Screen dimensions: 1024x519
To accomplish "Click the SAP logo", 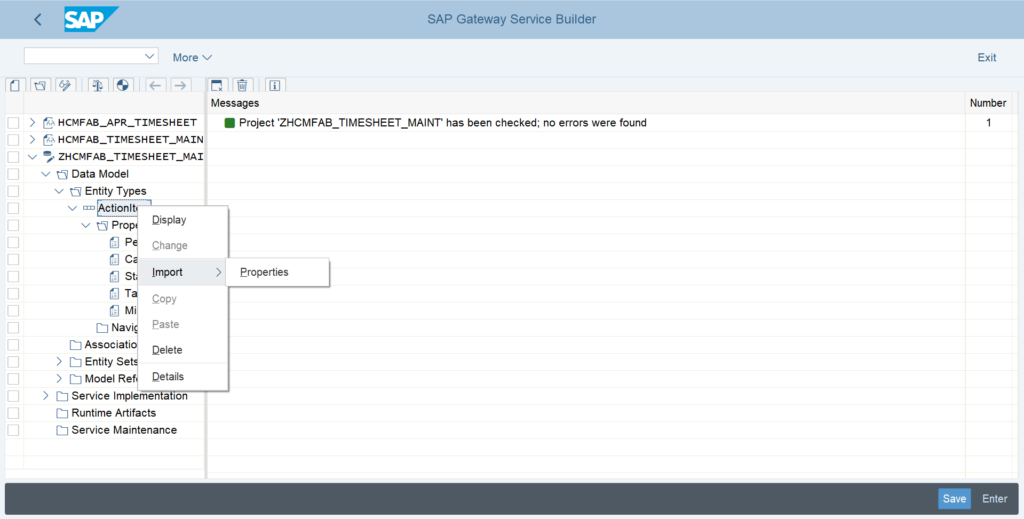I will pos(91,19).
